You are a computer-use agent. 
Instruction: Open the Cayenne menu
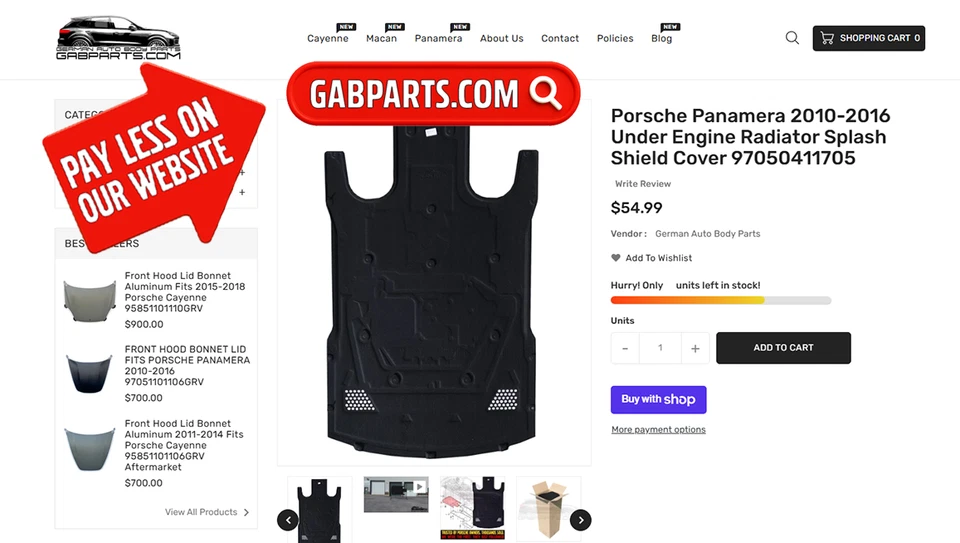coord(328,38)
